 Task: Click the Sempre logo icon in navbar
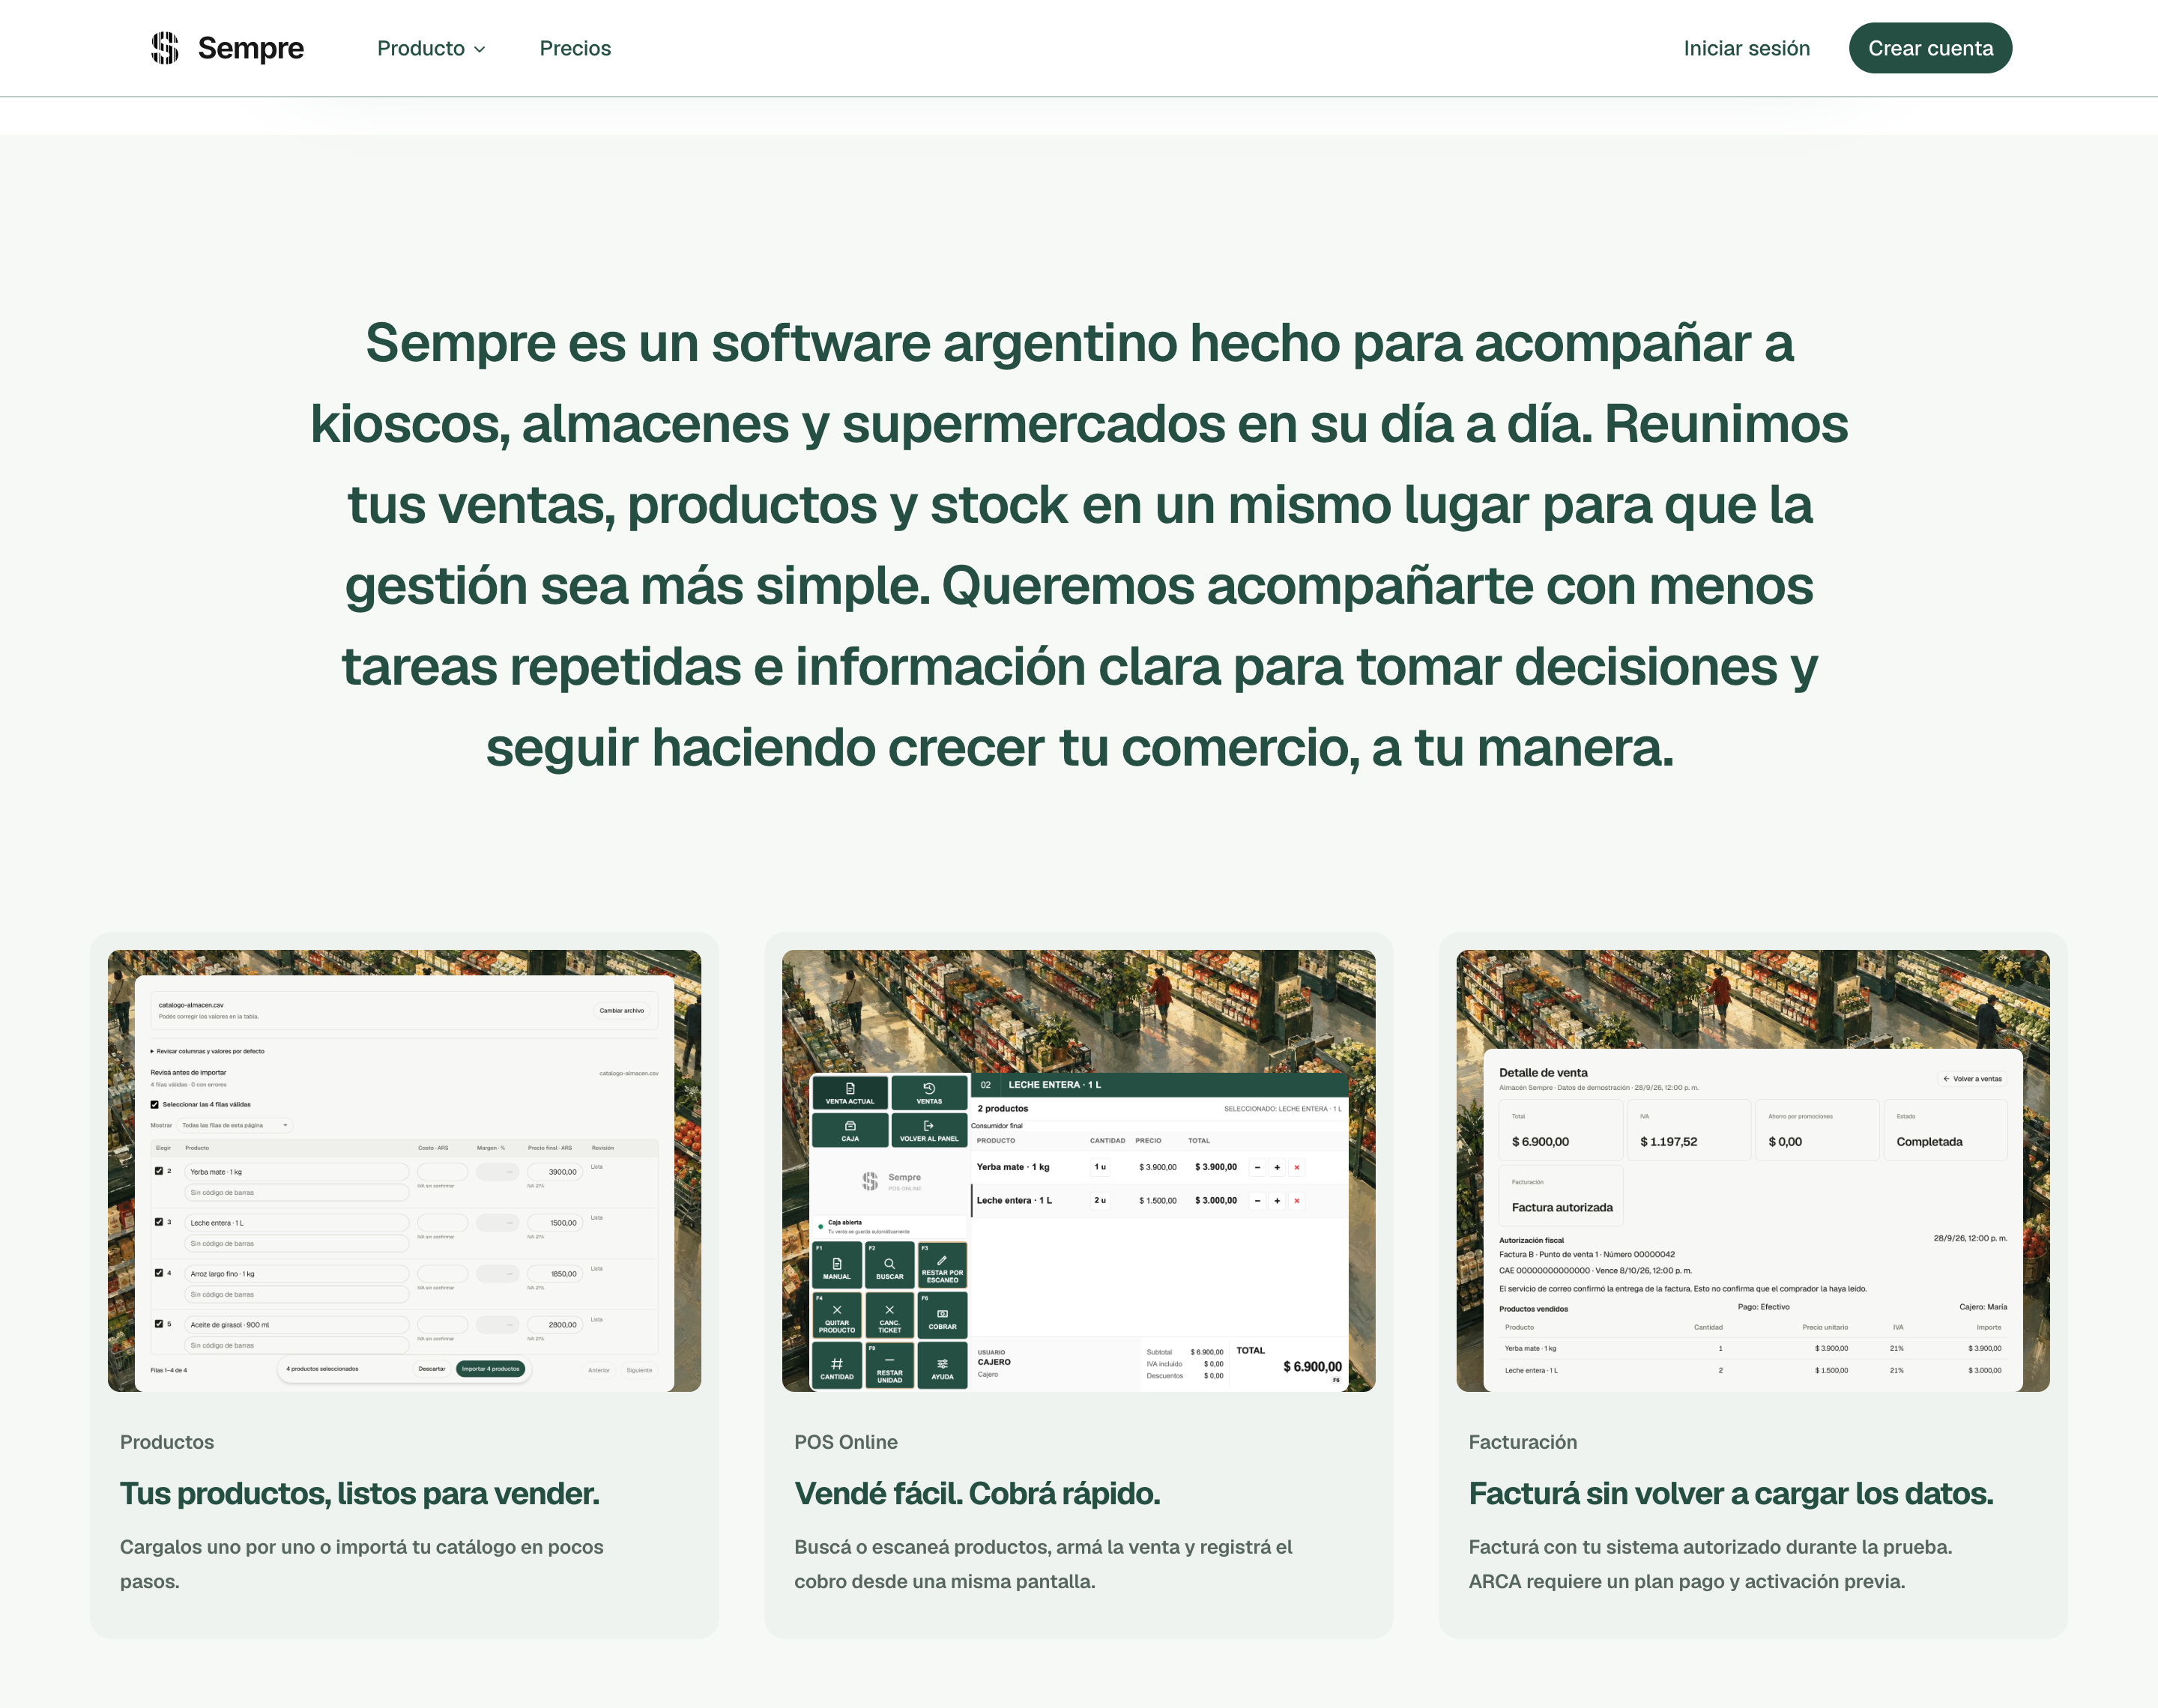coord(165,48)
